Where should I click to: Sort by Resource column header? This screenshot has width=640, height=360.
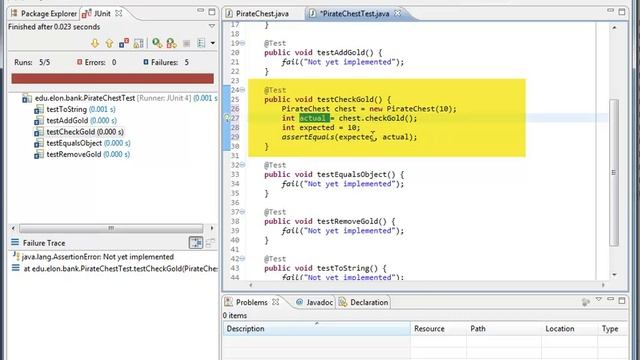coord(438,329)
